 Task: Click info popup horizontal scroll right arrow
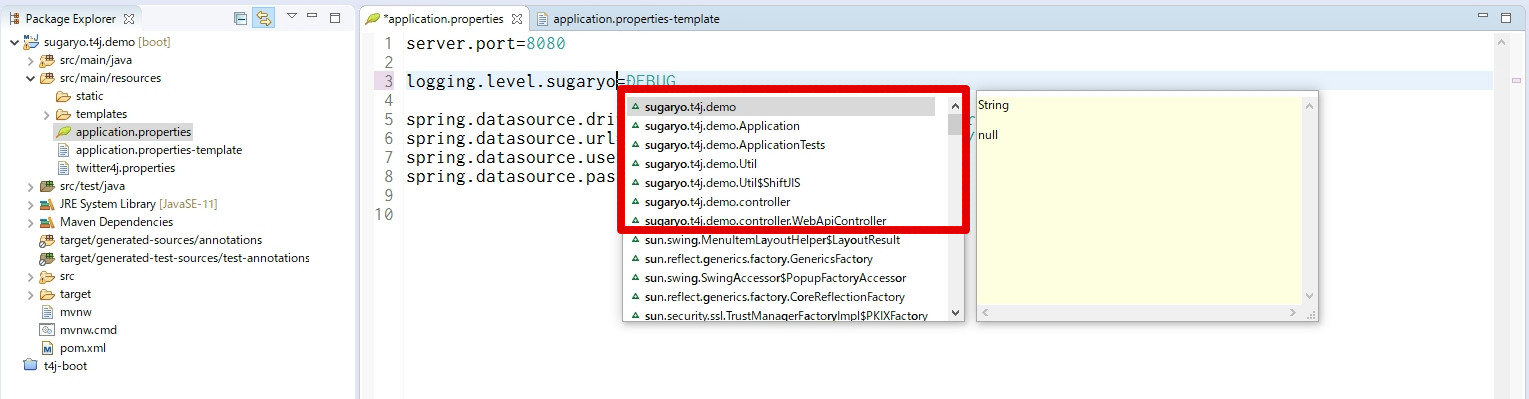1294,313
